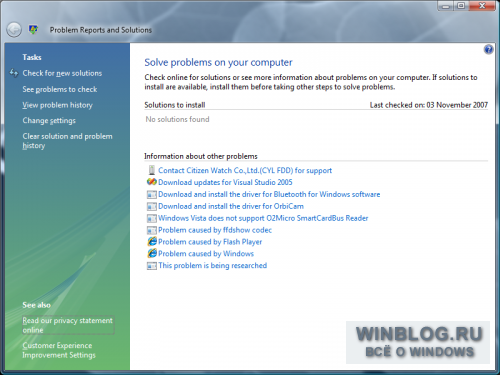
Task: Open This problem is being researched
Action: click(x=213, y=266)
